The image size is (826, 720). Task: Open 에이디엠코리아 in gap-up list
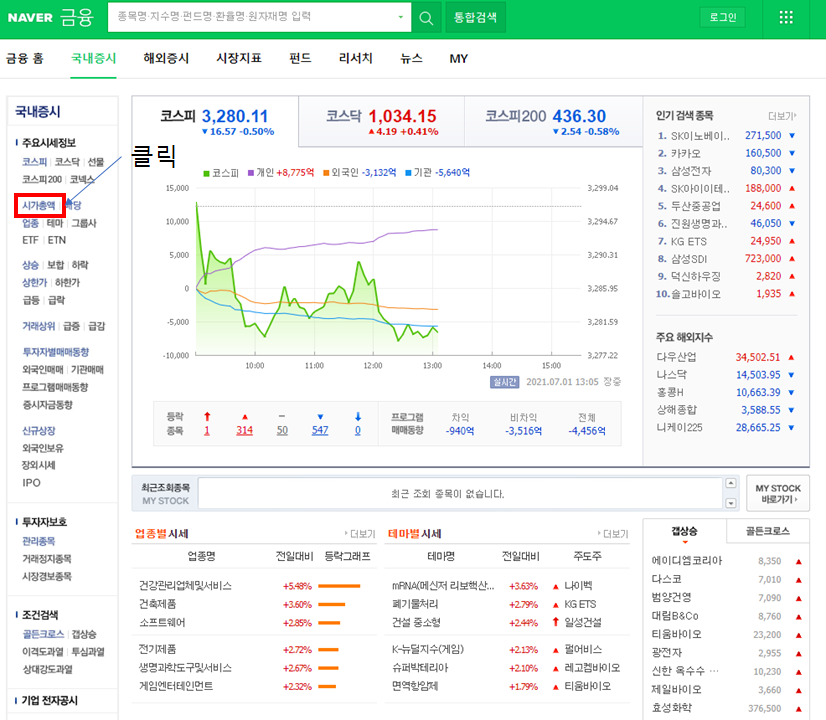point(686,561)
